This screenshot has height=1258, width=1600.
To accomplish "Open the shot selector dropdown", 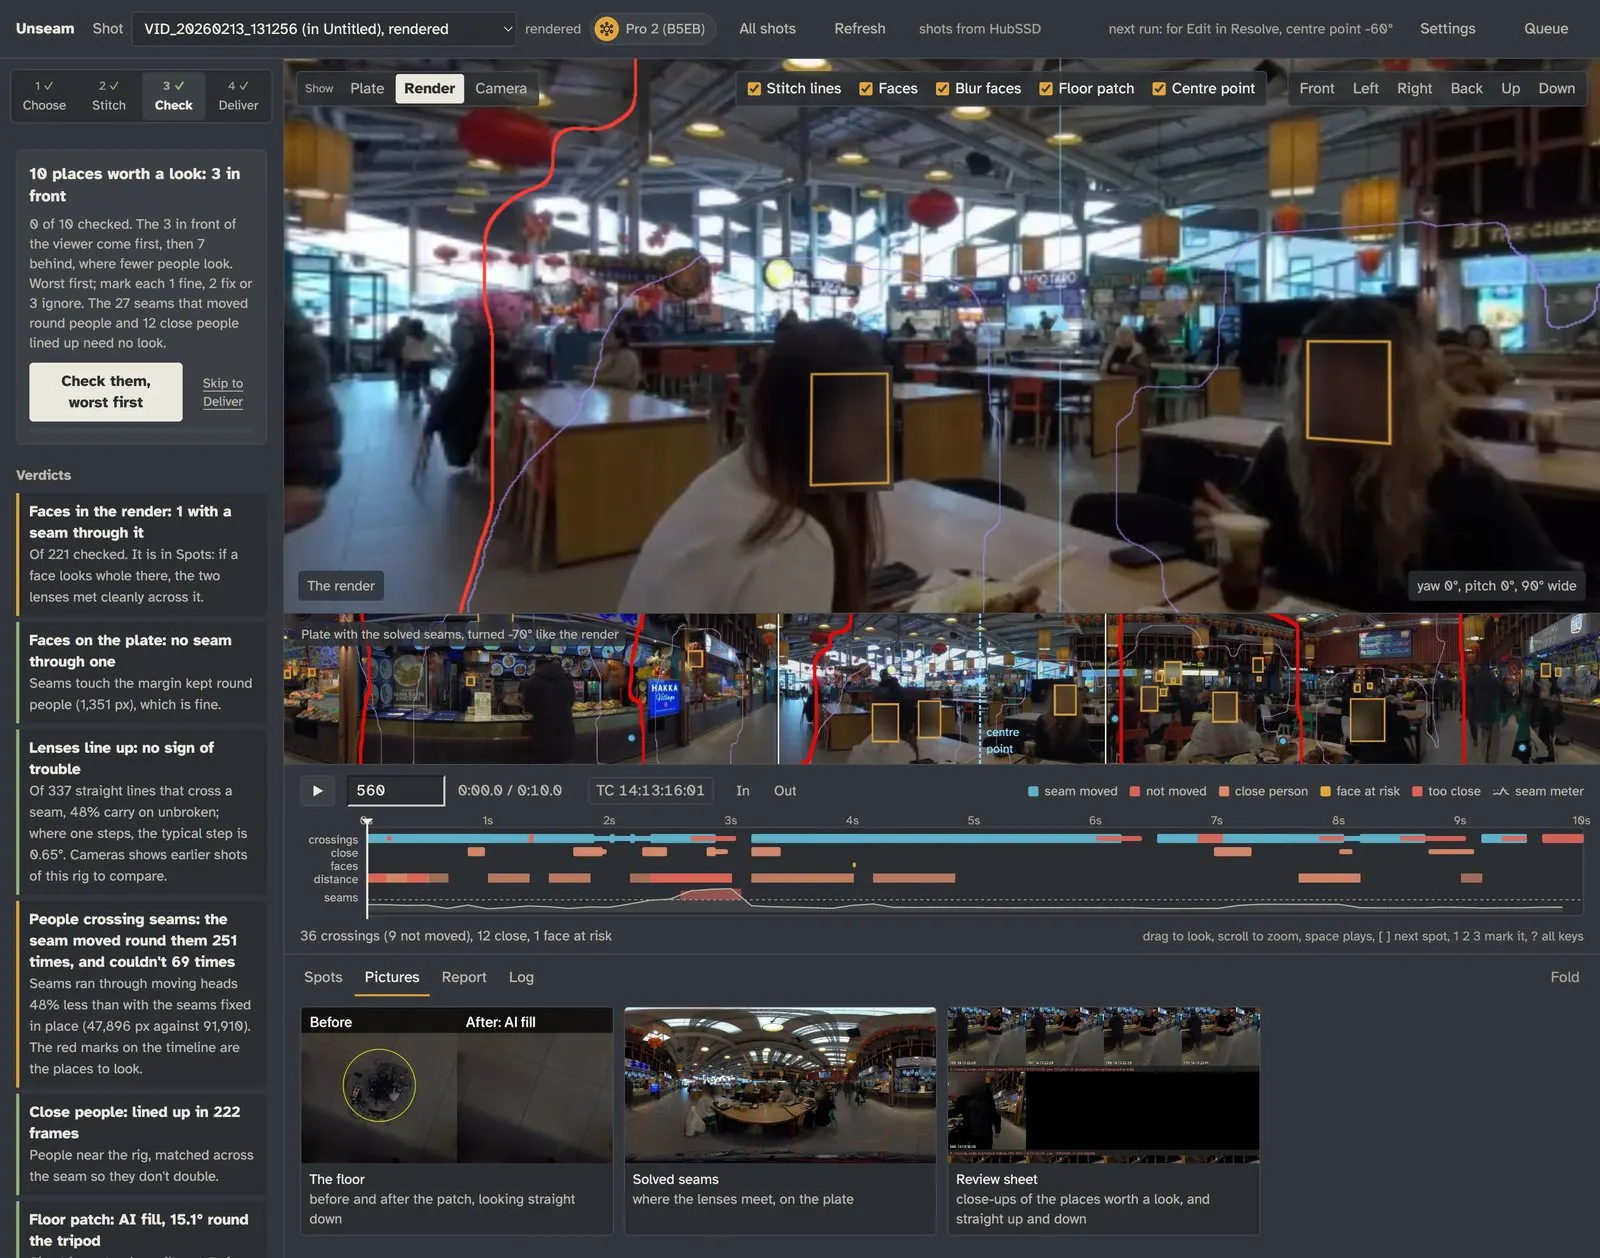I will pos(324,29).
